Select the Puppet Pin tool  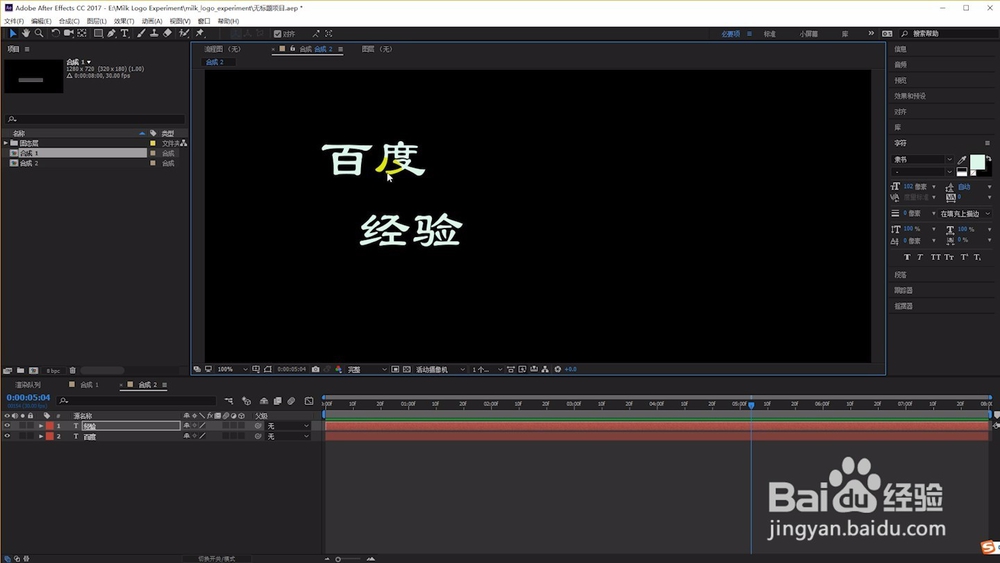[200, 33]
